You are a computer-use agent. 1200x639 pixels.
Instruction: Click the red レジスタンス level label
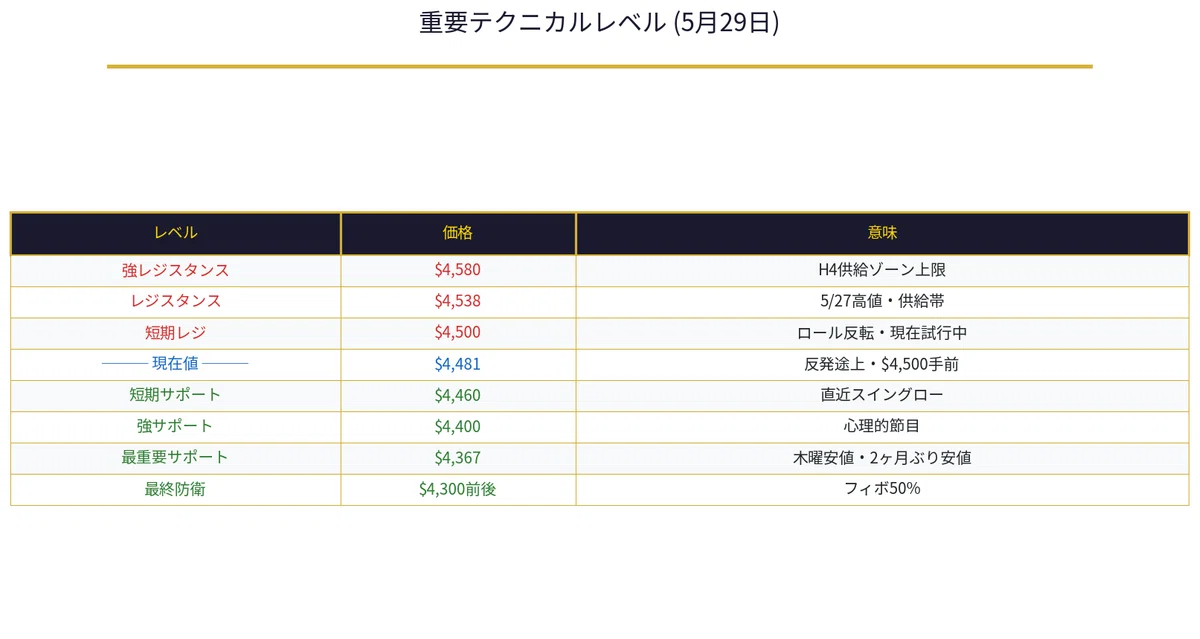click(x=175, y=301)
